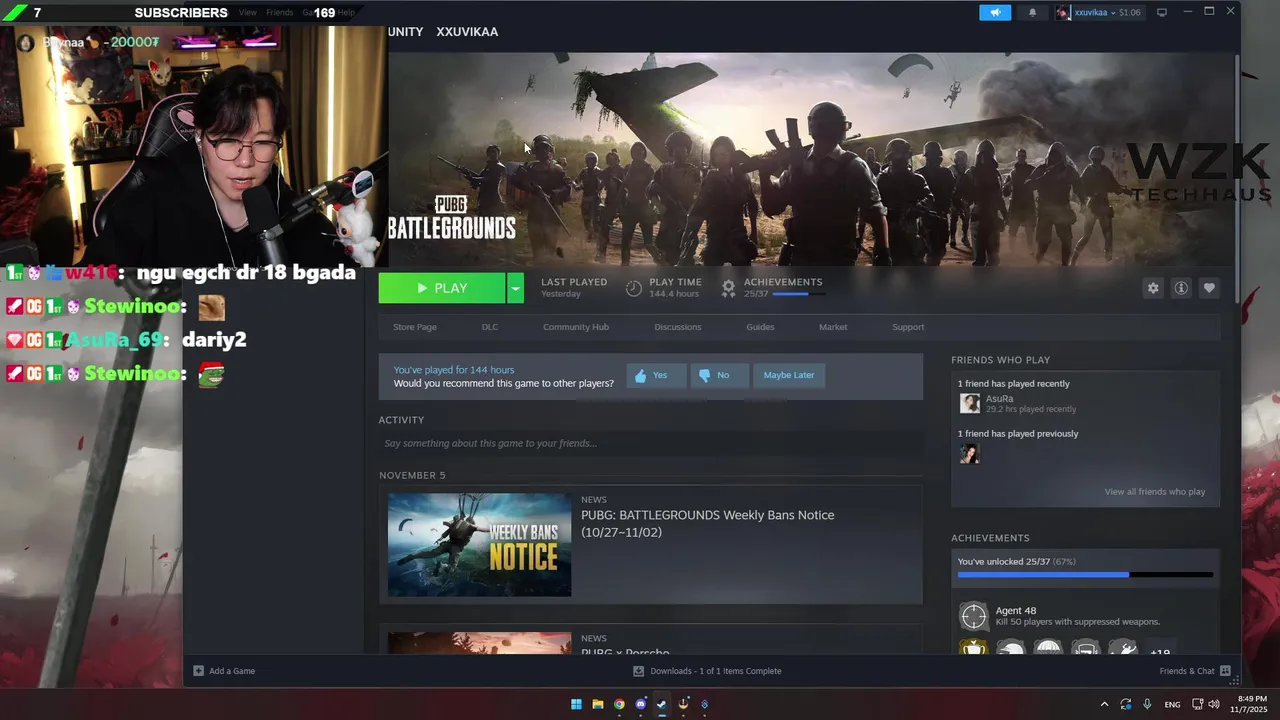This screenshot has width=1280, height=720.
Task: Open the xxuvikaa account dropdown menu
Action: click(x=1098, y=12)
